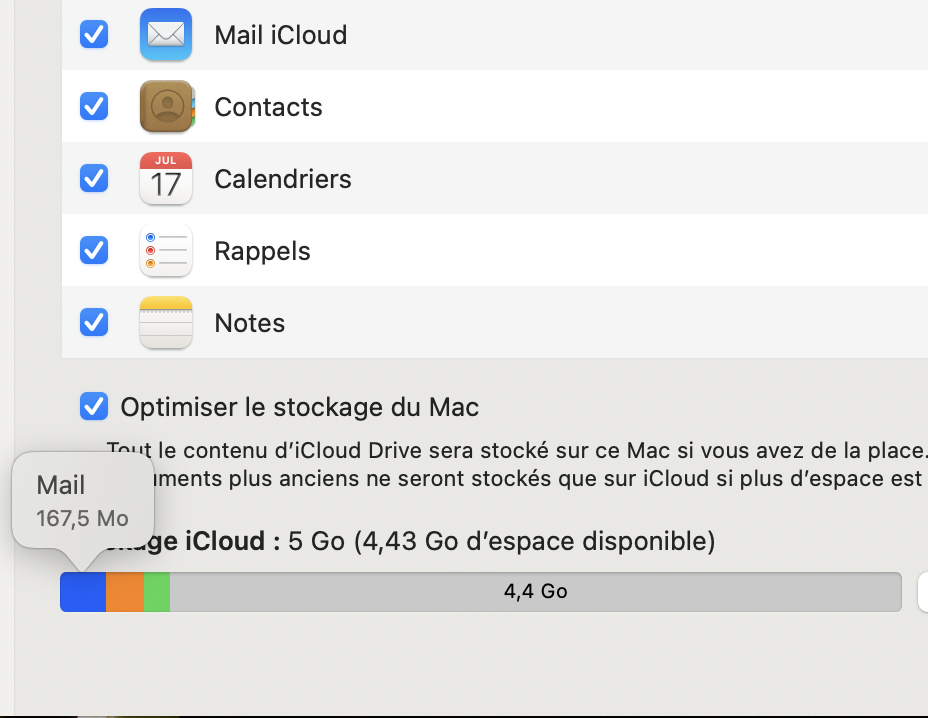Toggle Optimiser le stockage du Mac checkbox

click(94, 407)
